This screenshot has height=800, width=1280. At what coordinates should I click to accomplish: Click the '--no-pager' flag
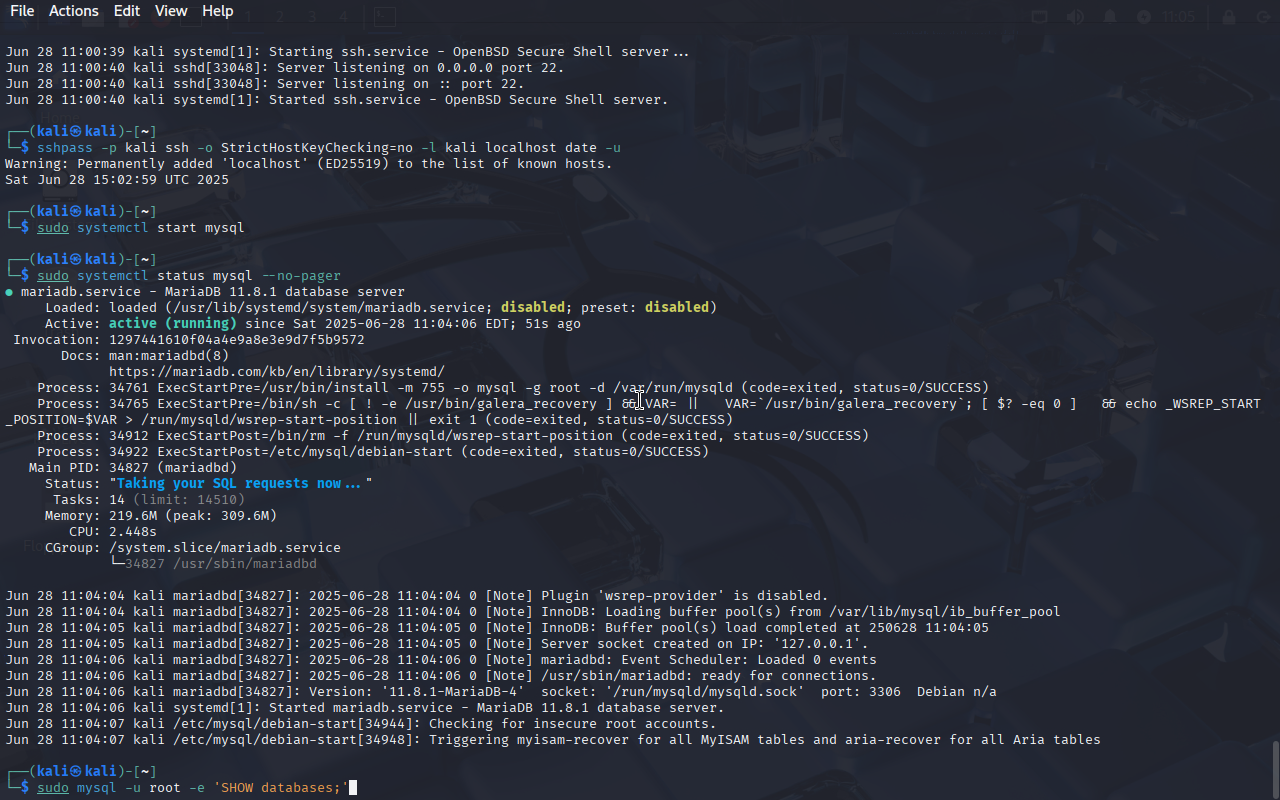tap(301, 276)
